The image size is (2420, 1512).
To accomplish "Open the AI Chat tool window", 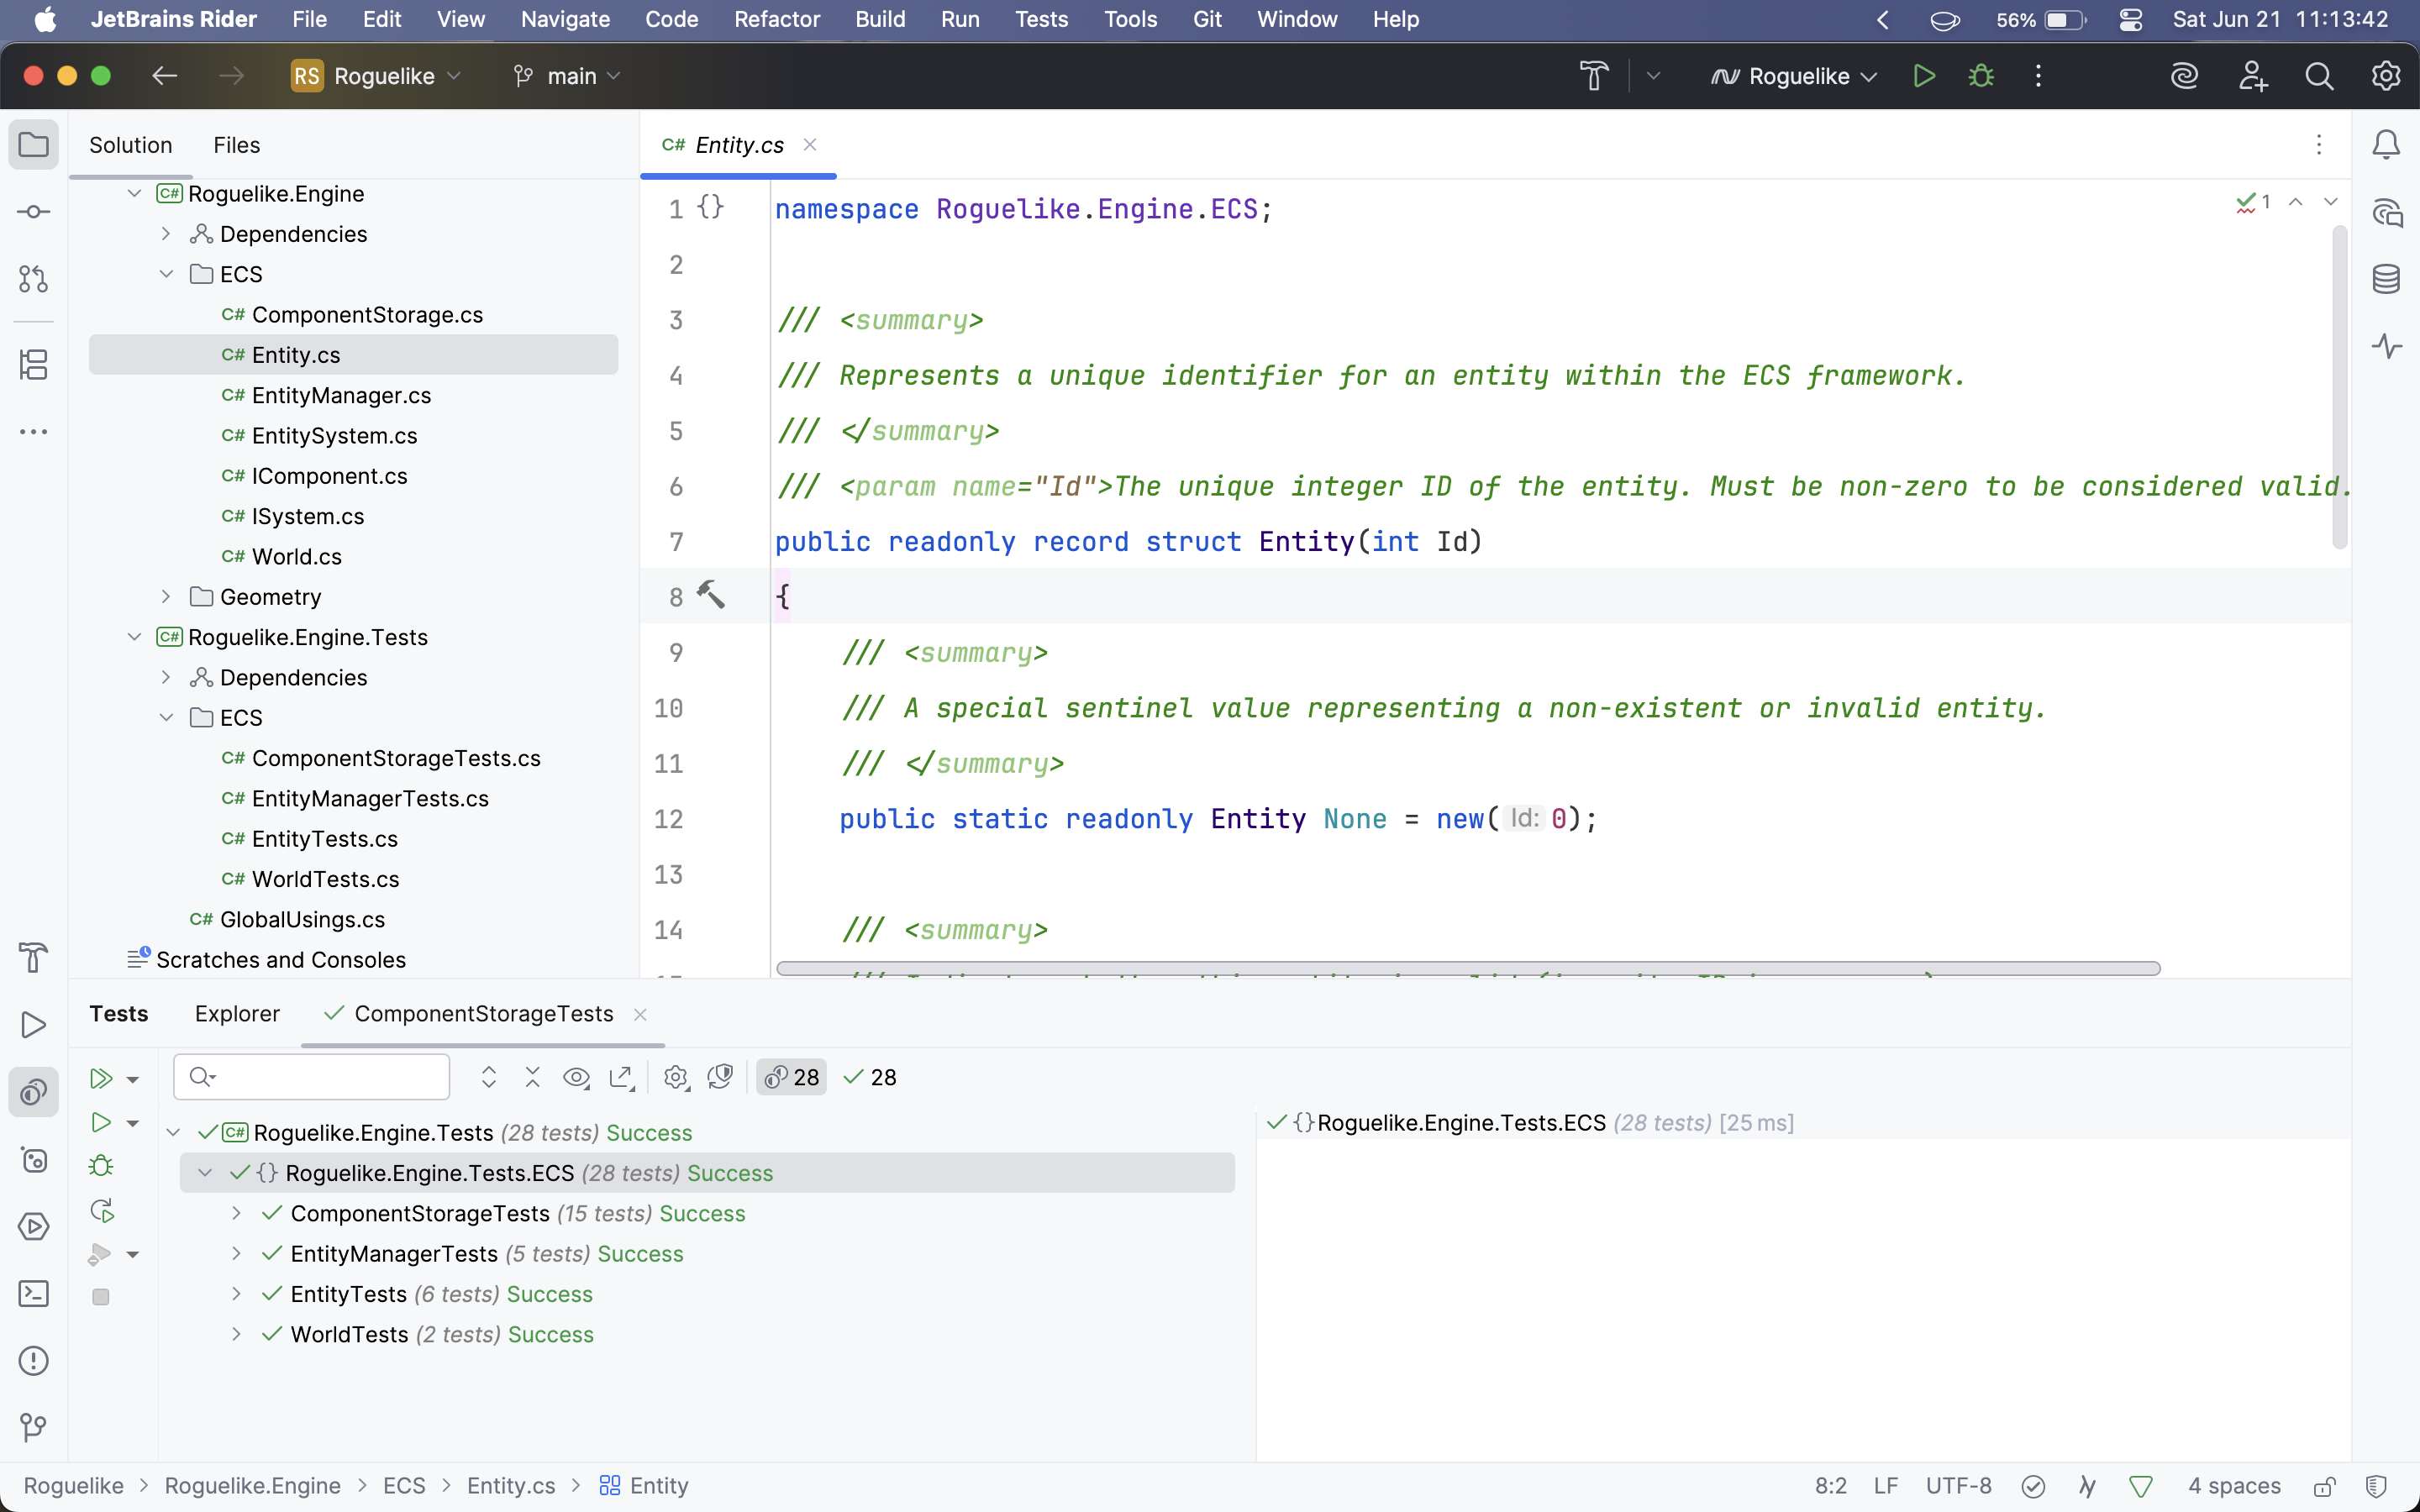I will tap(2386, 212).
